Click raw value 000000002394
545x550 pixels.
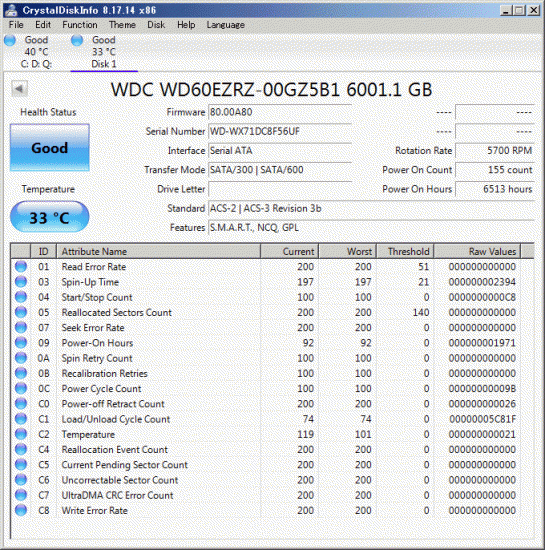pyautogui.click(x=482, y=282)
